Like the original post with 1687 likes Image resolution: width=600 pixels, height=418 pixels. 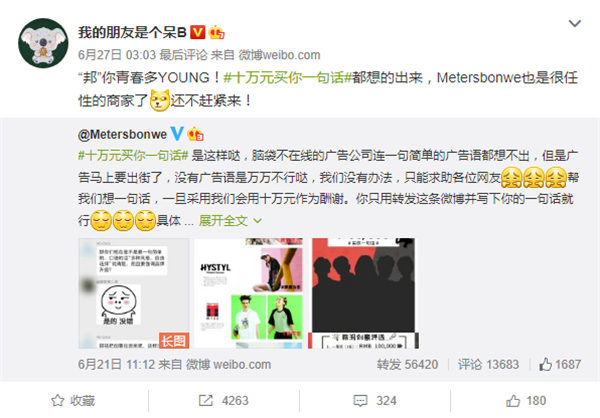[560, 364]
